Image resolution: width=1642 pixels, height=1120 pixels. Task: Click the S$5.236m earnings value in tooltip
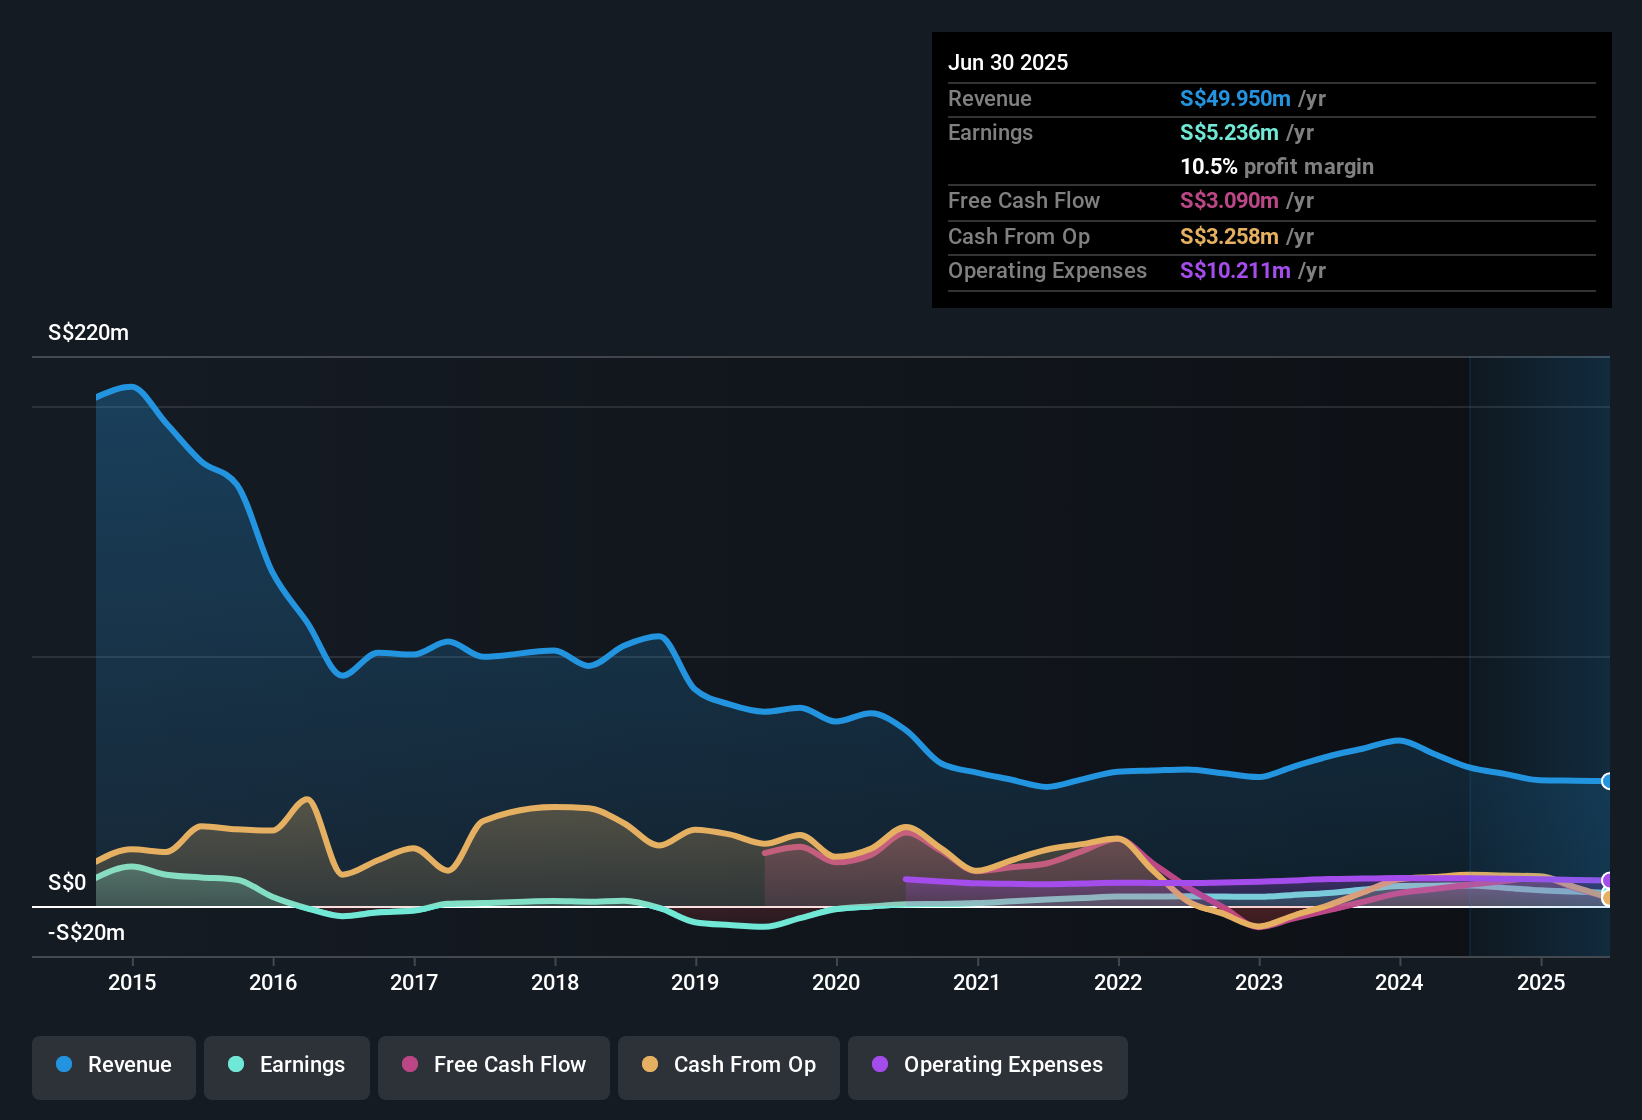1229,132
